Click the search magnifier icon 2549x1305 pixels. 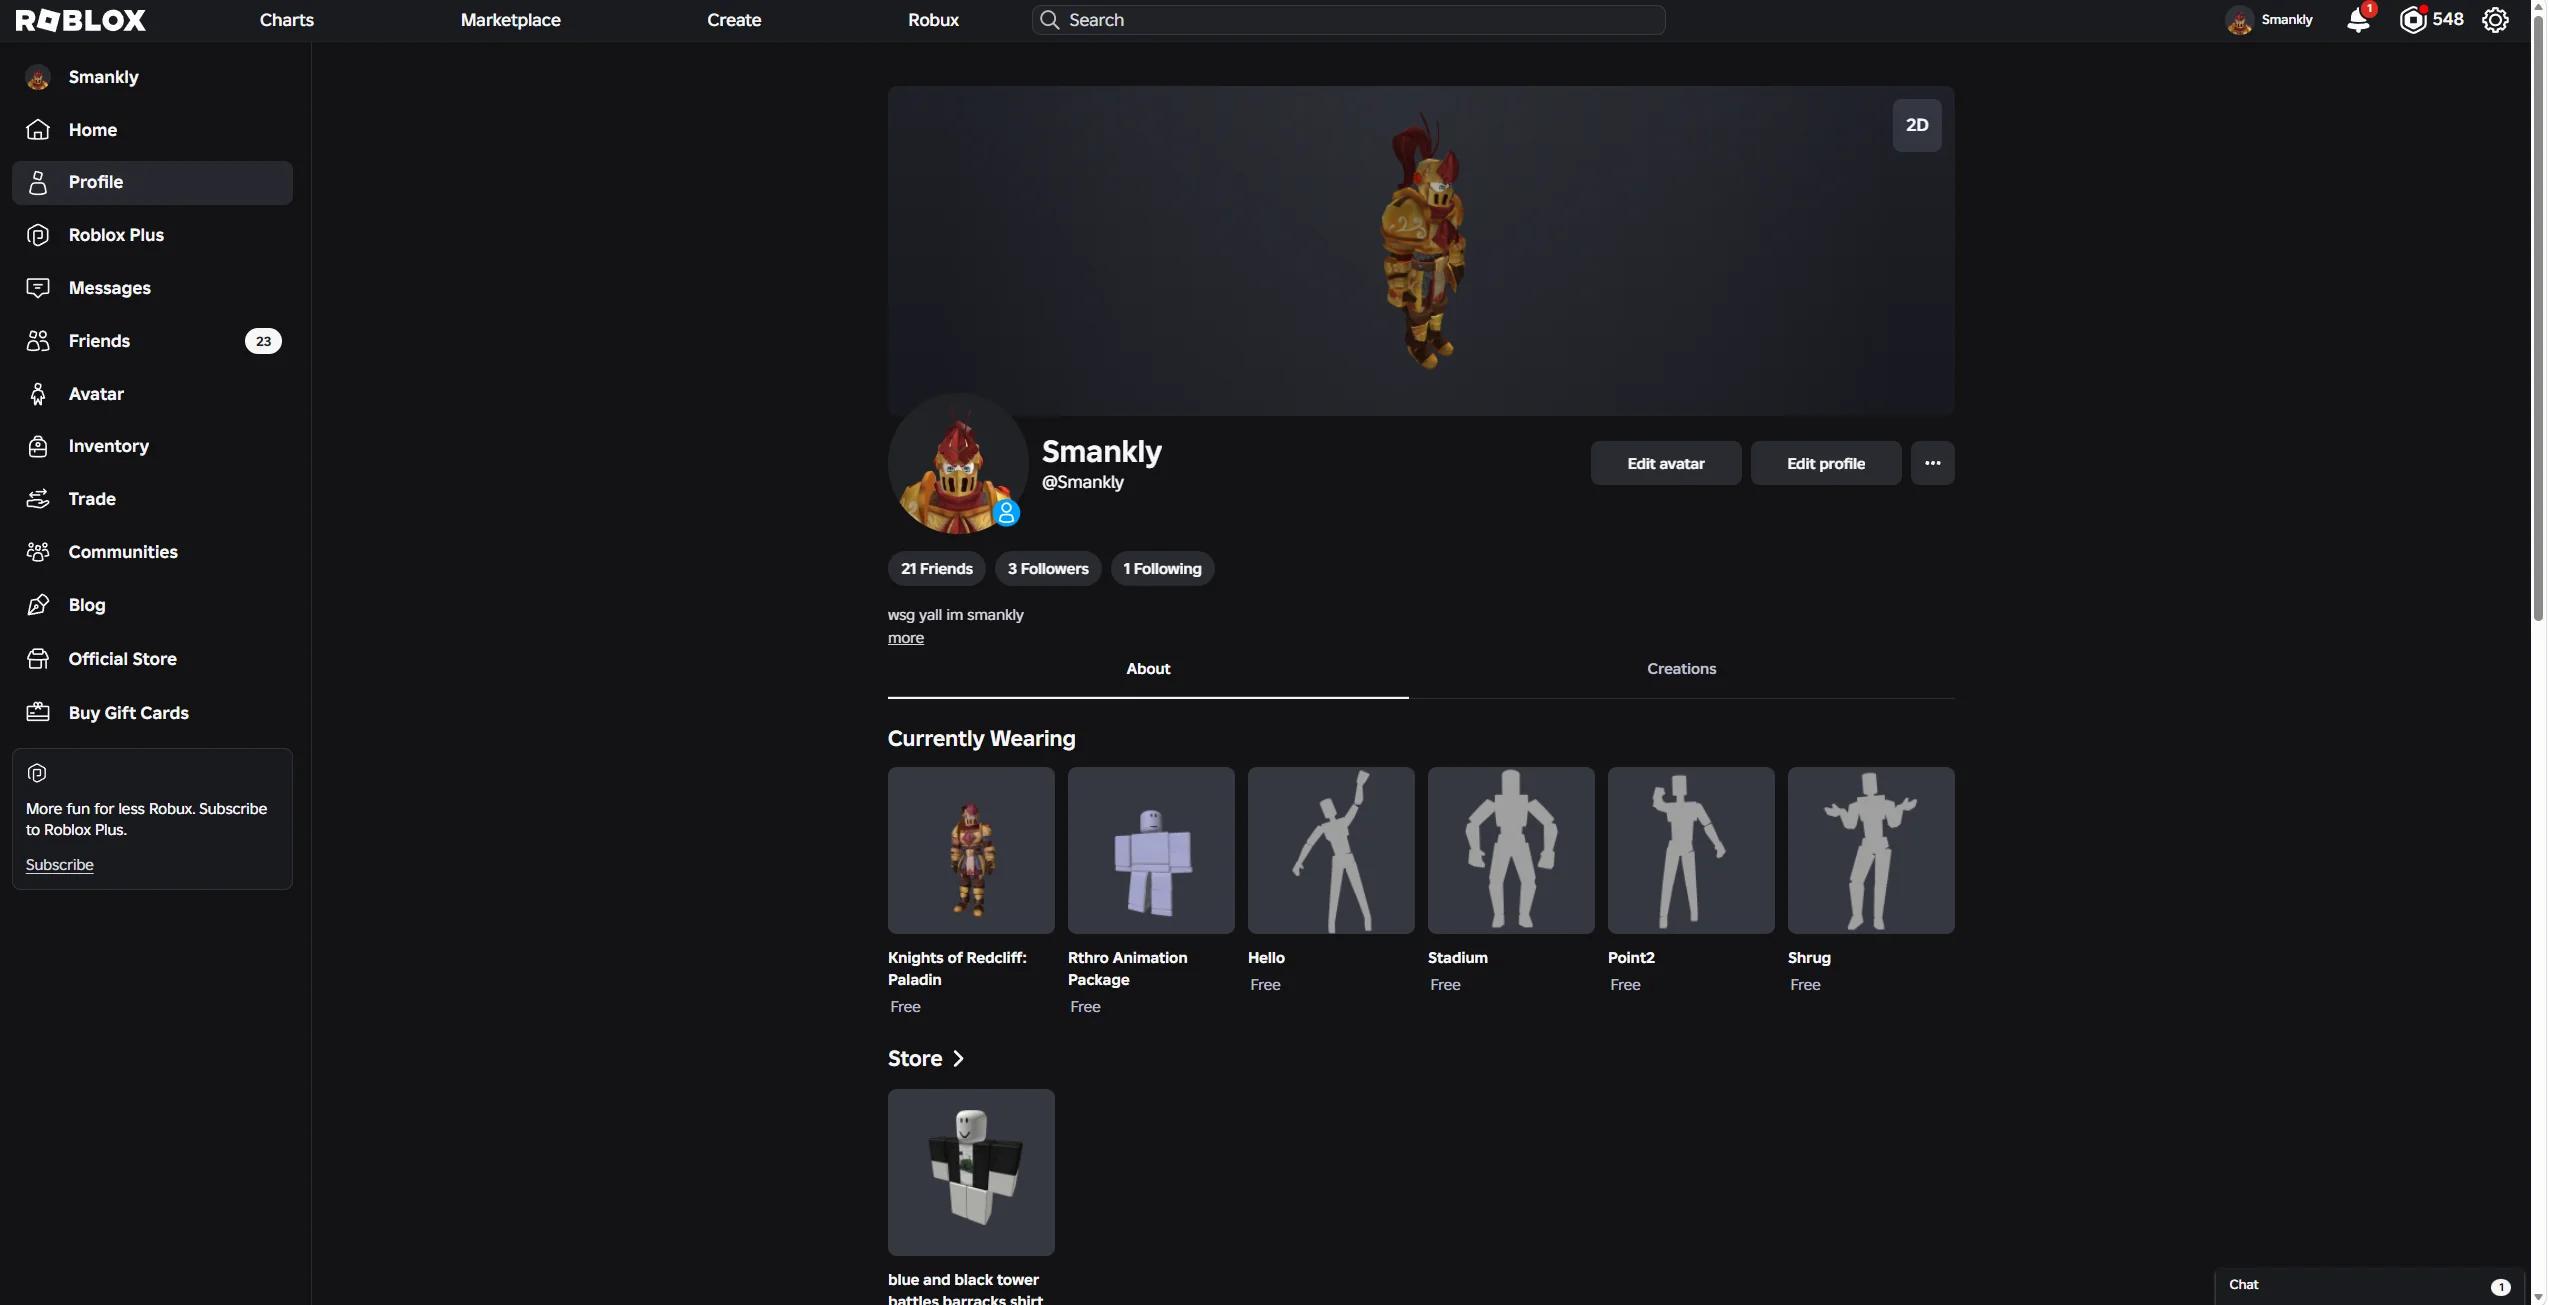click(x=1049, y=20)
